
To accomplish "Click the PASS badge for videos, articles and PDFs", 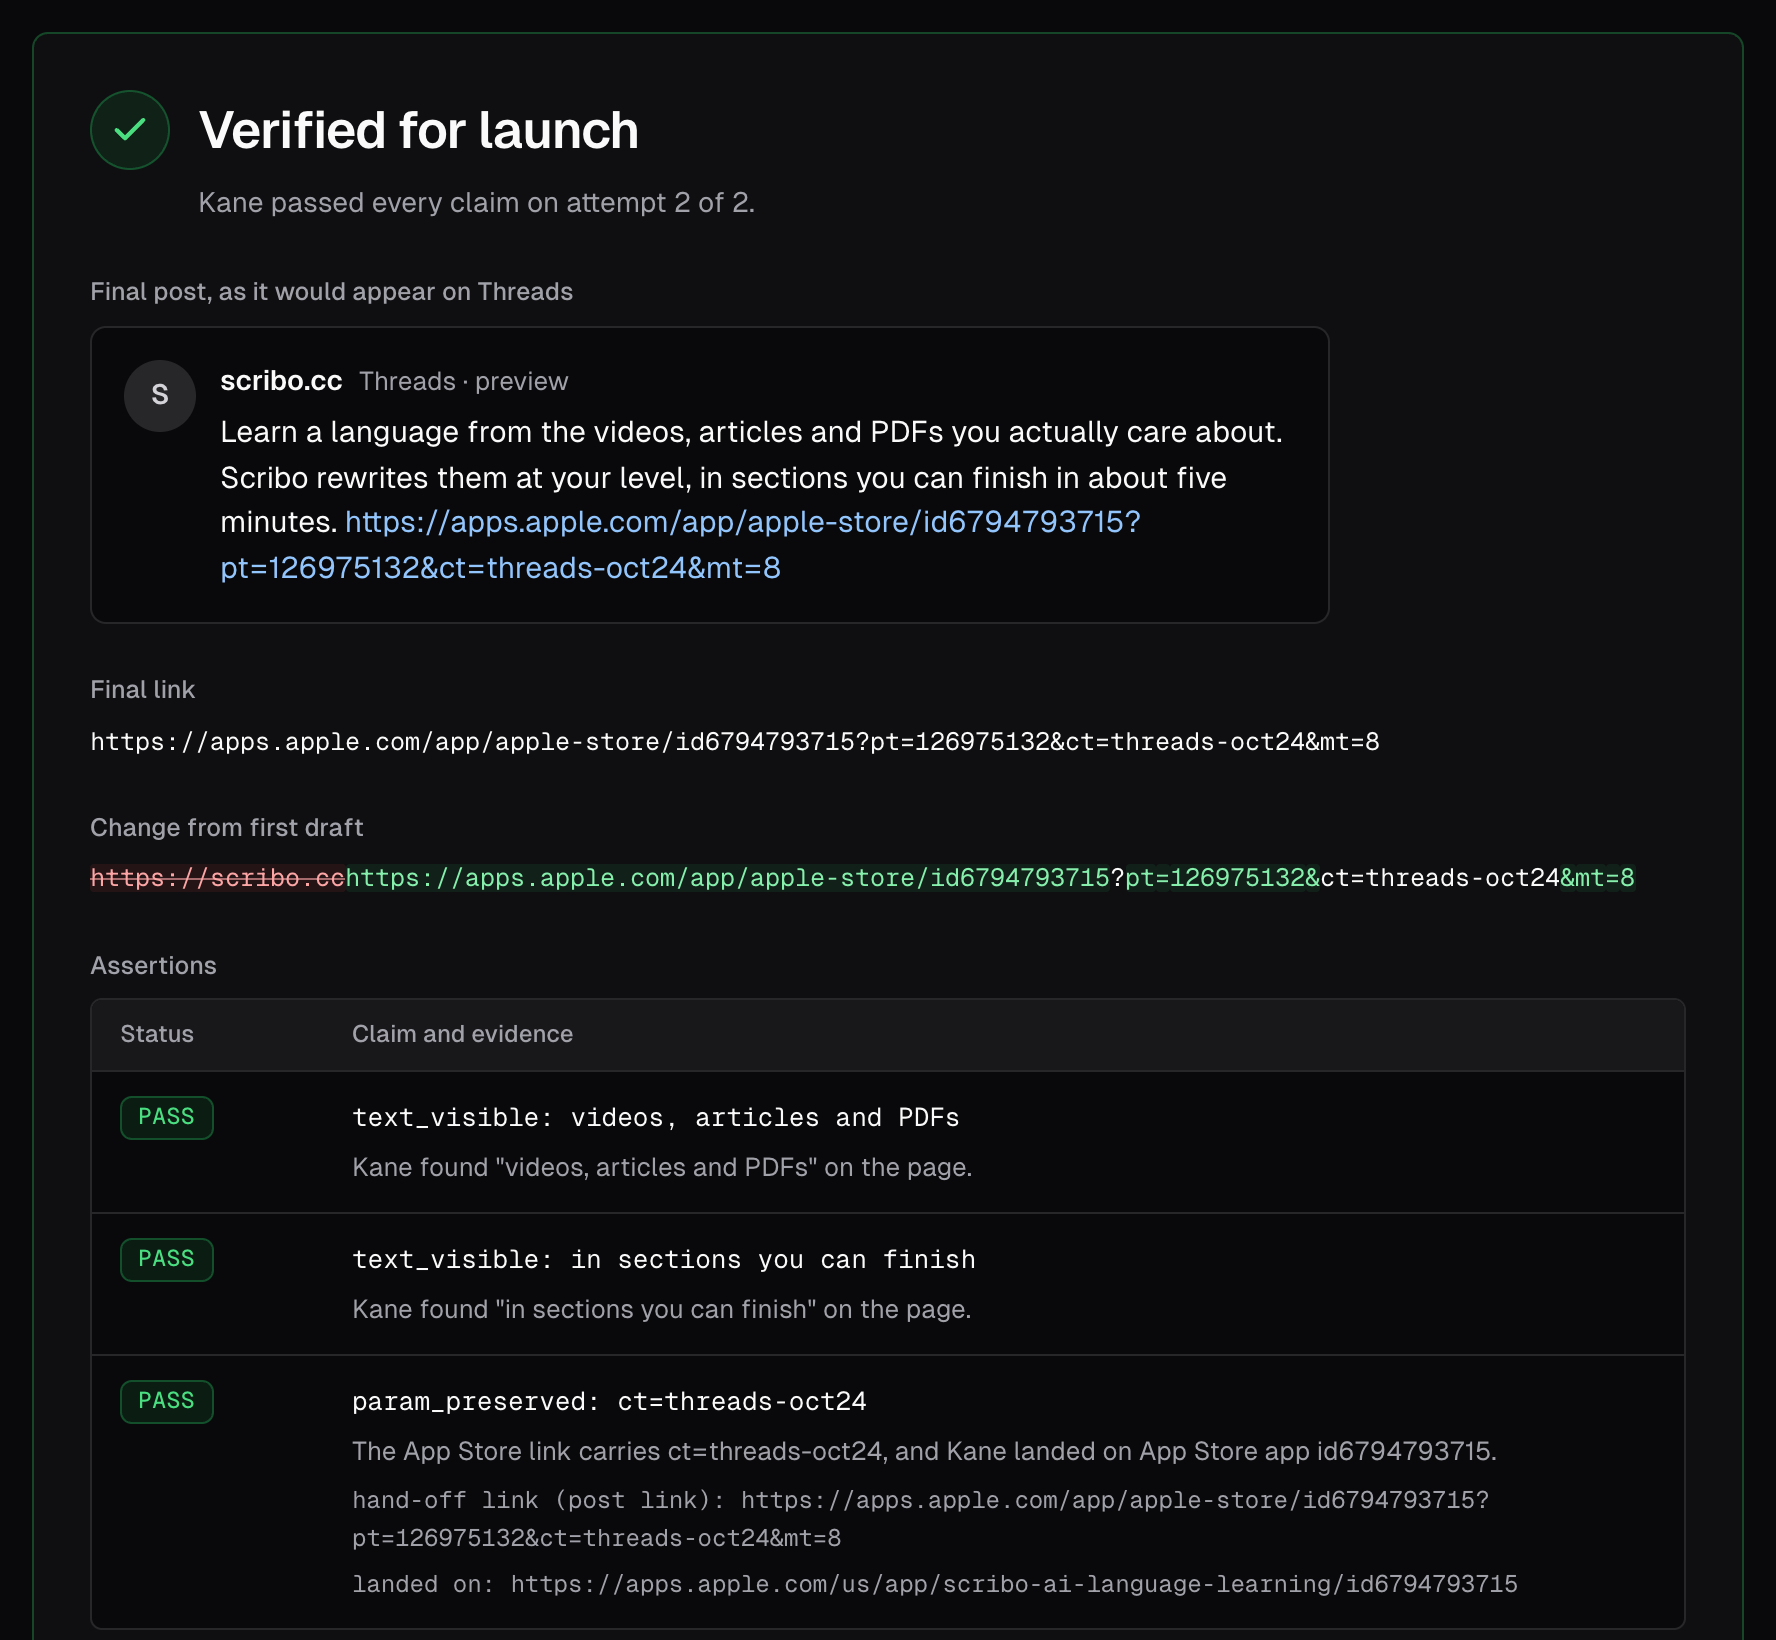I will [x=167, y=1117].
